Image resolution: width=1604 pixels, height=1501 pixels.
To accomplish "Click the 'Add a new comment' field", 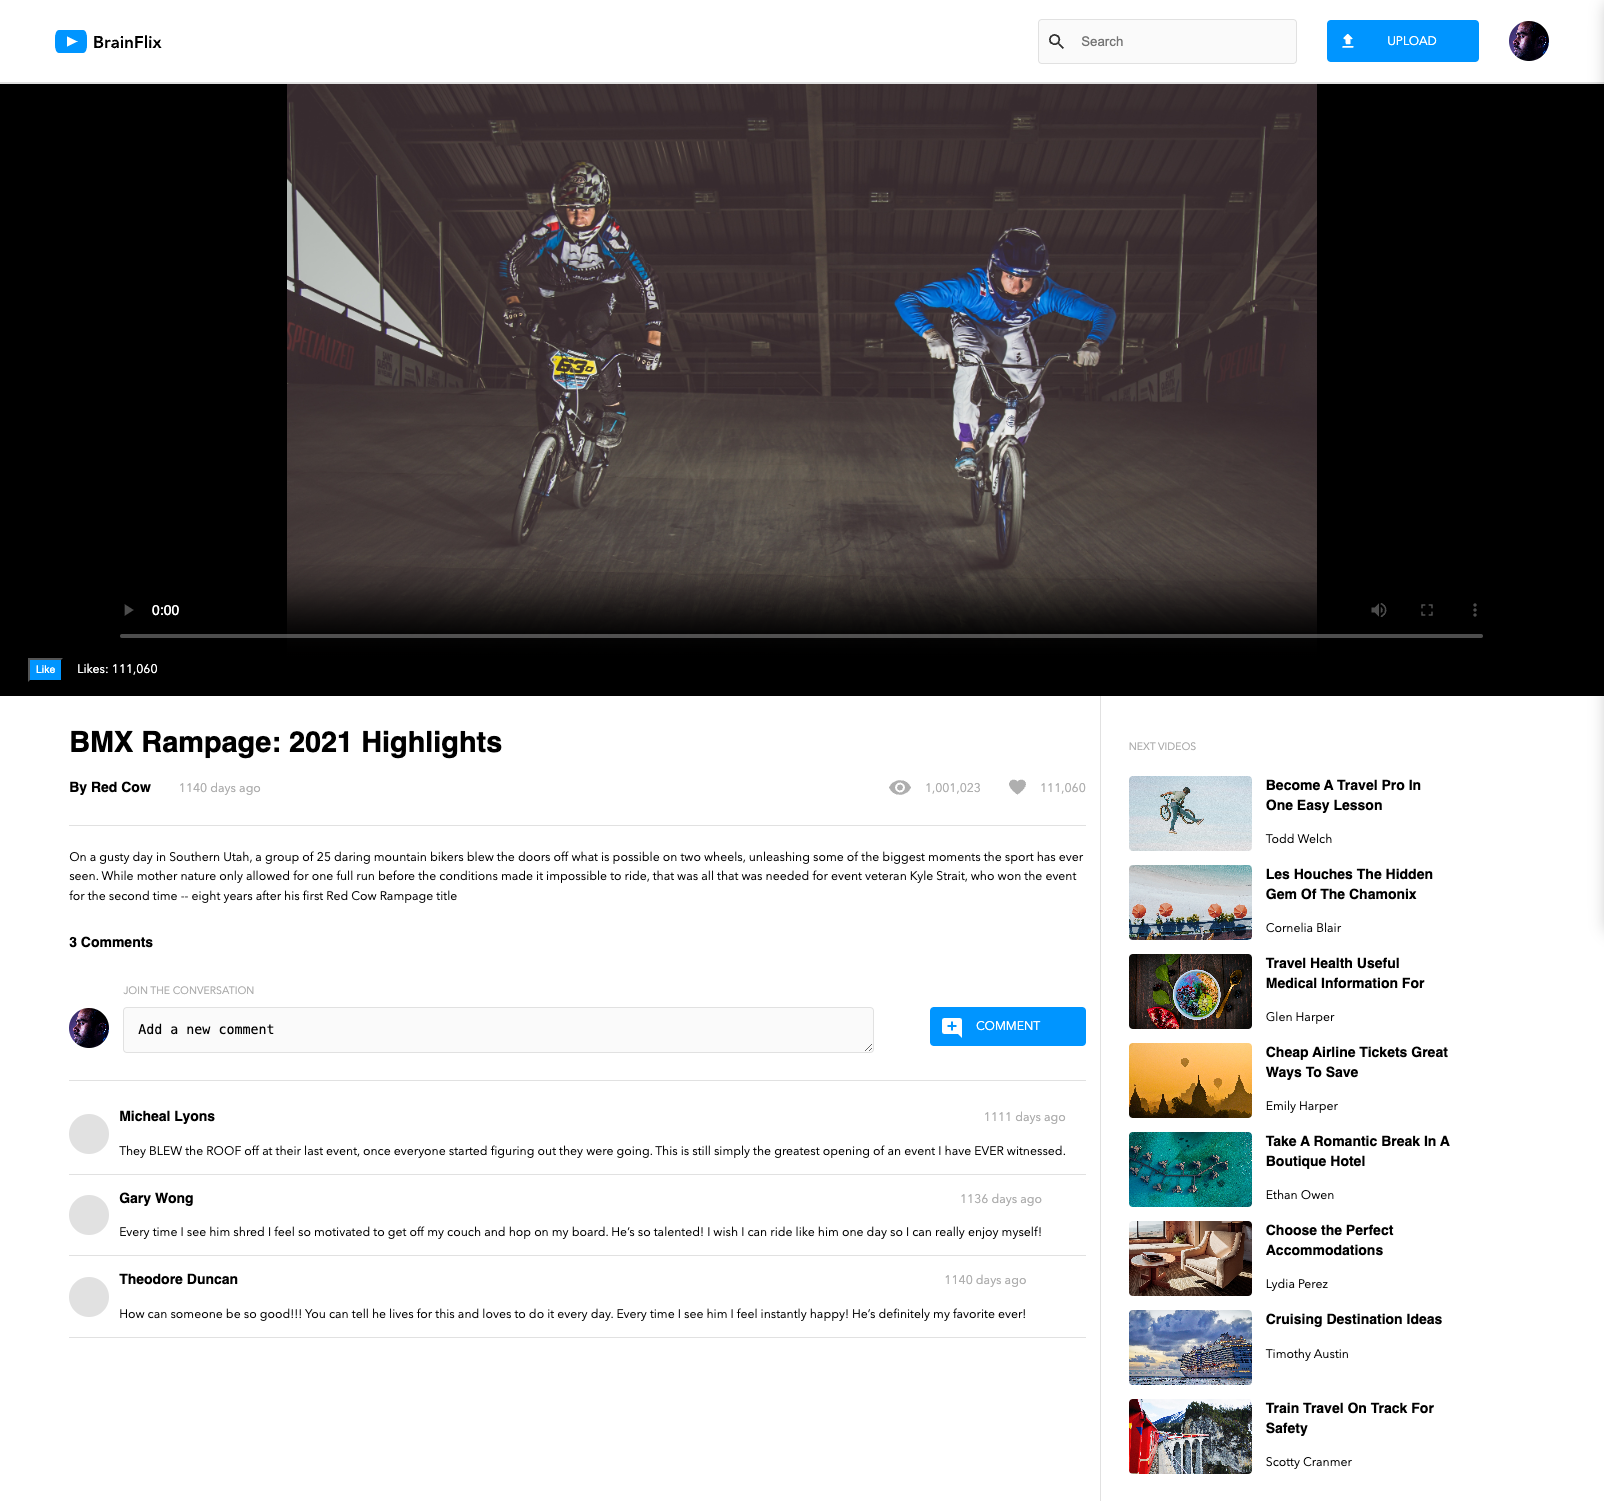I will tap(497, 1029).
